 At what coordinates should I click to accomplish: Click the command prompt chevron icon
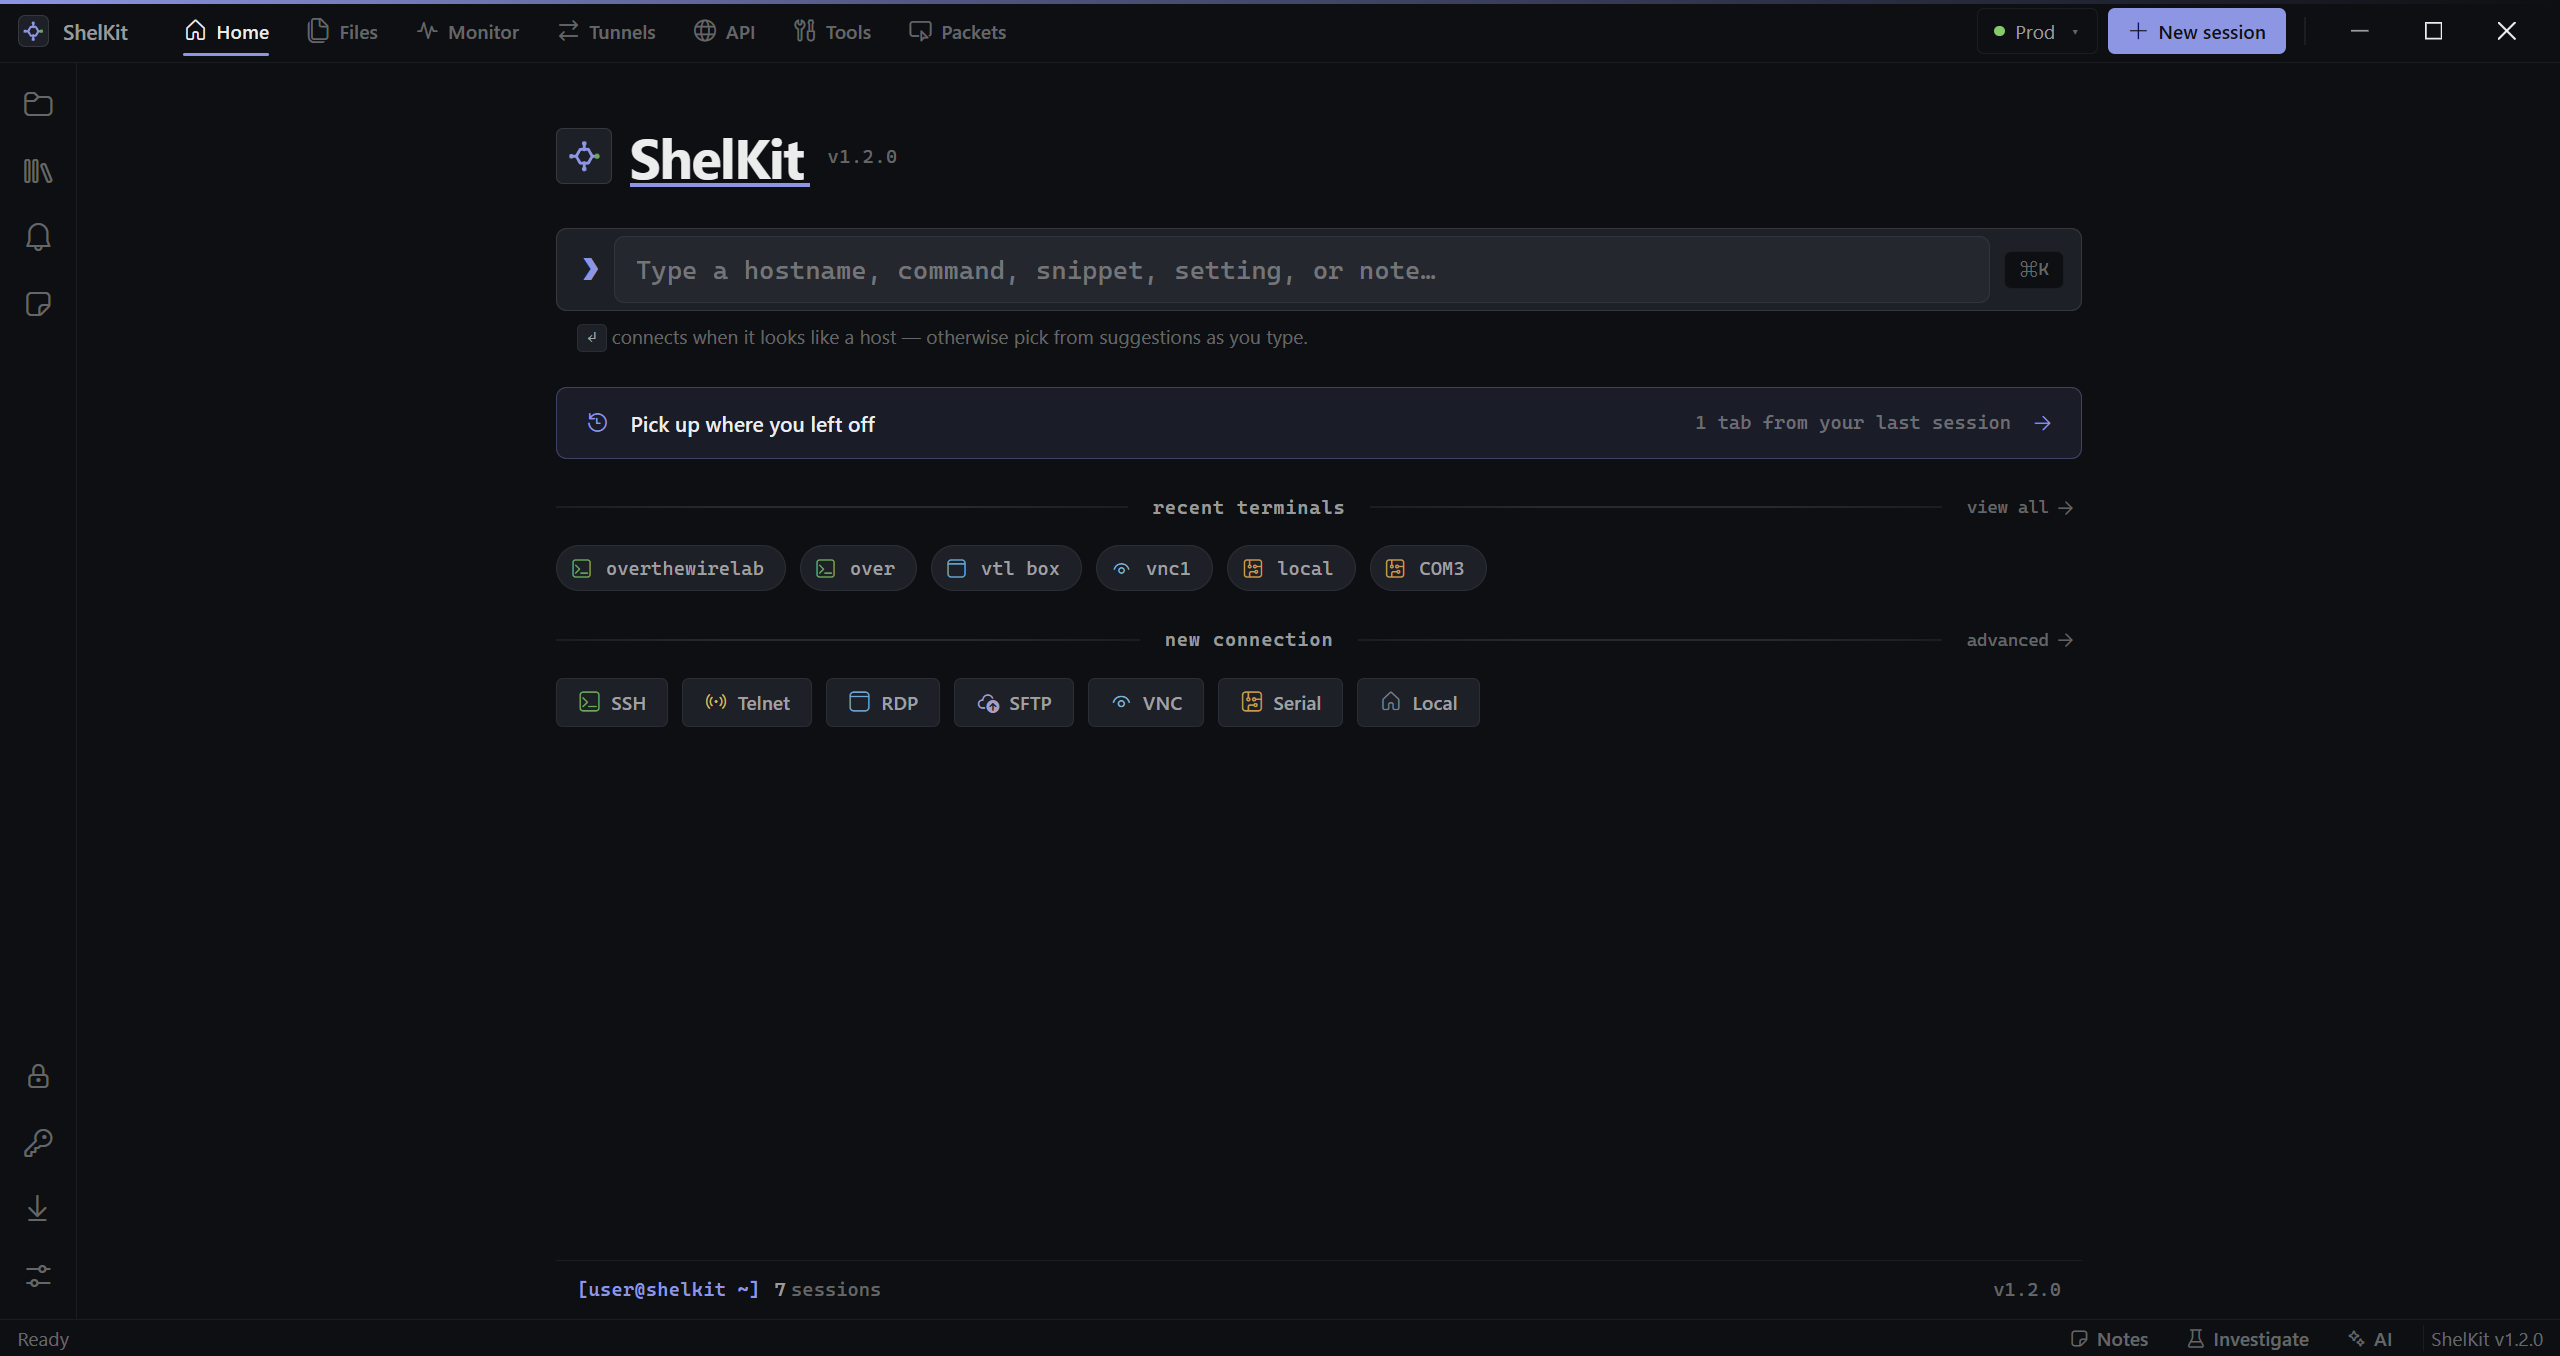pyautogui.click(x=590, y=269)
